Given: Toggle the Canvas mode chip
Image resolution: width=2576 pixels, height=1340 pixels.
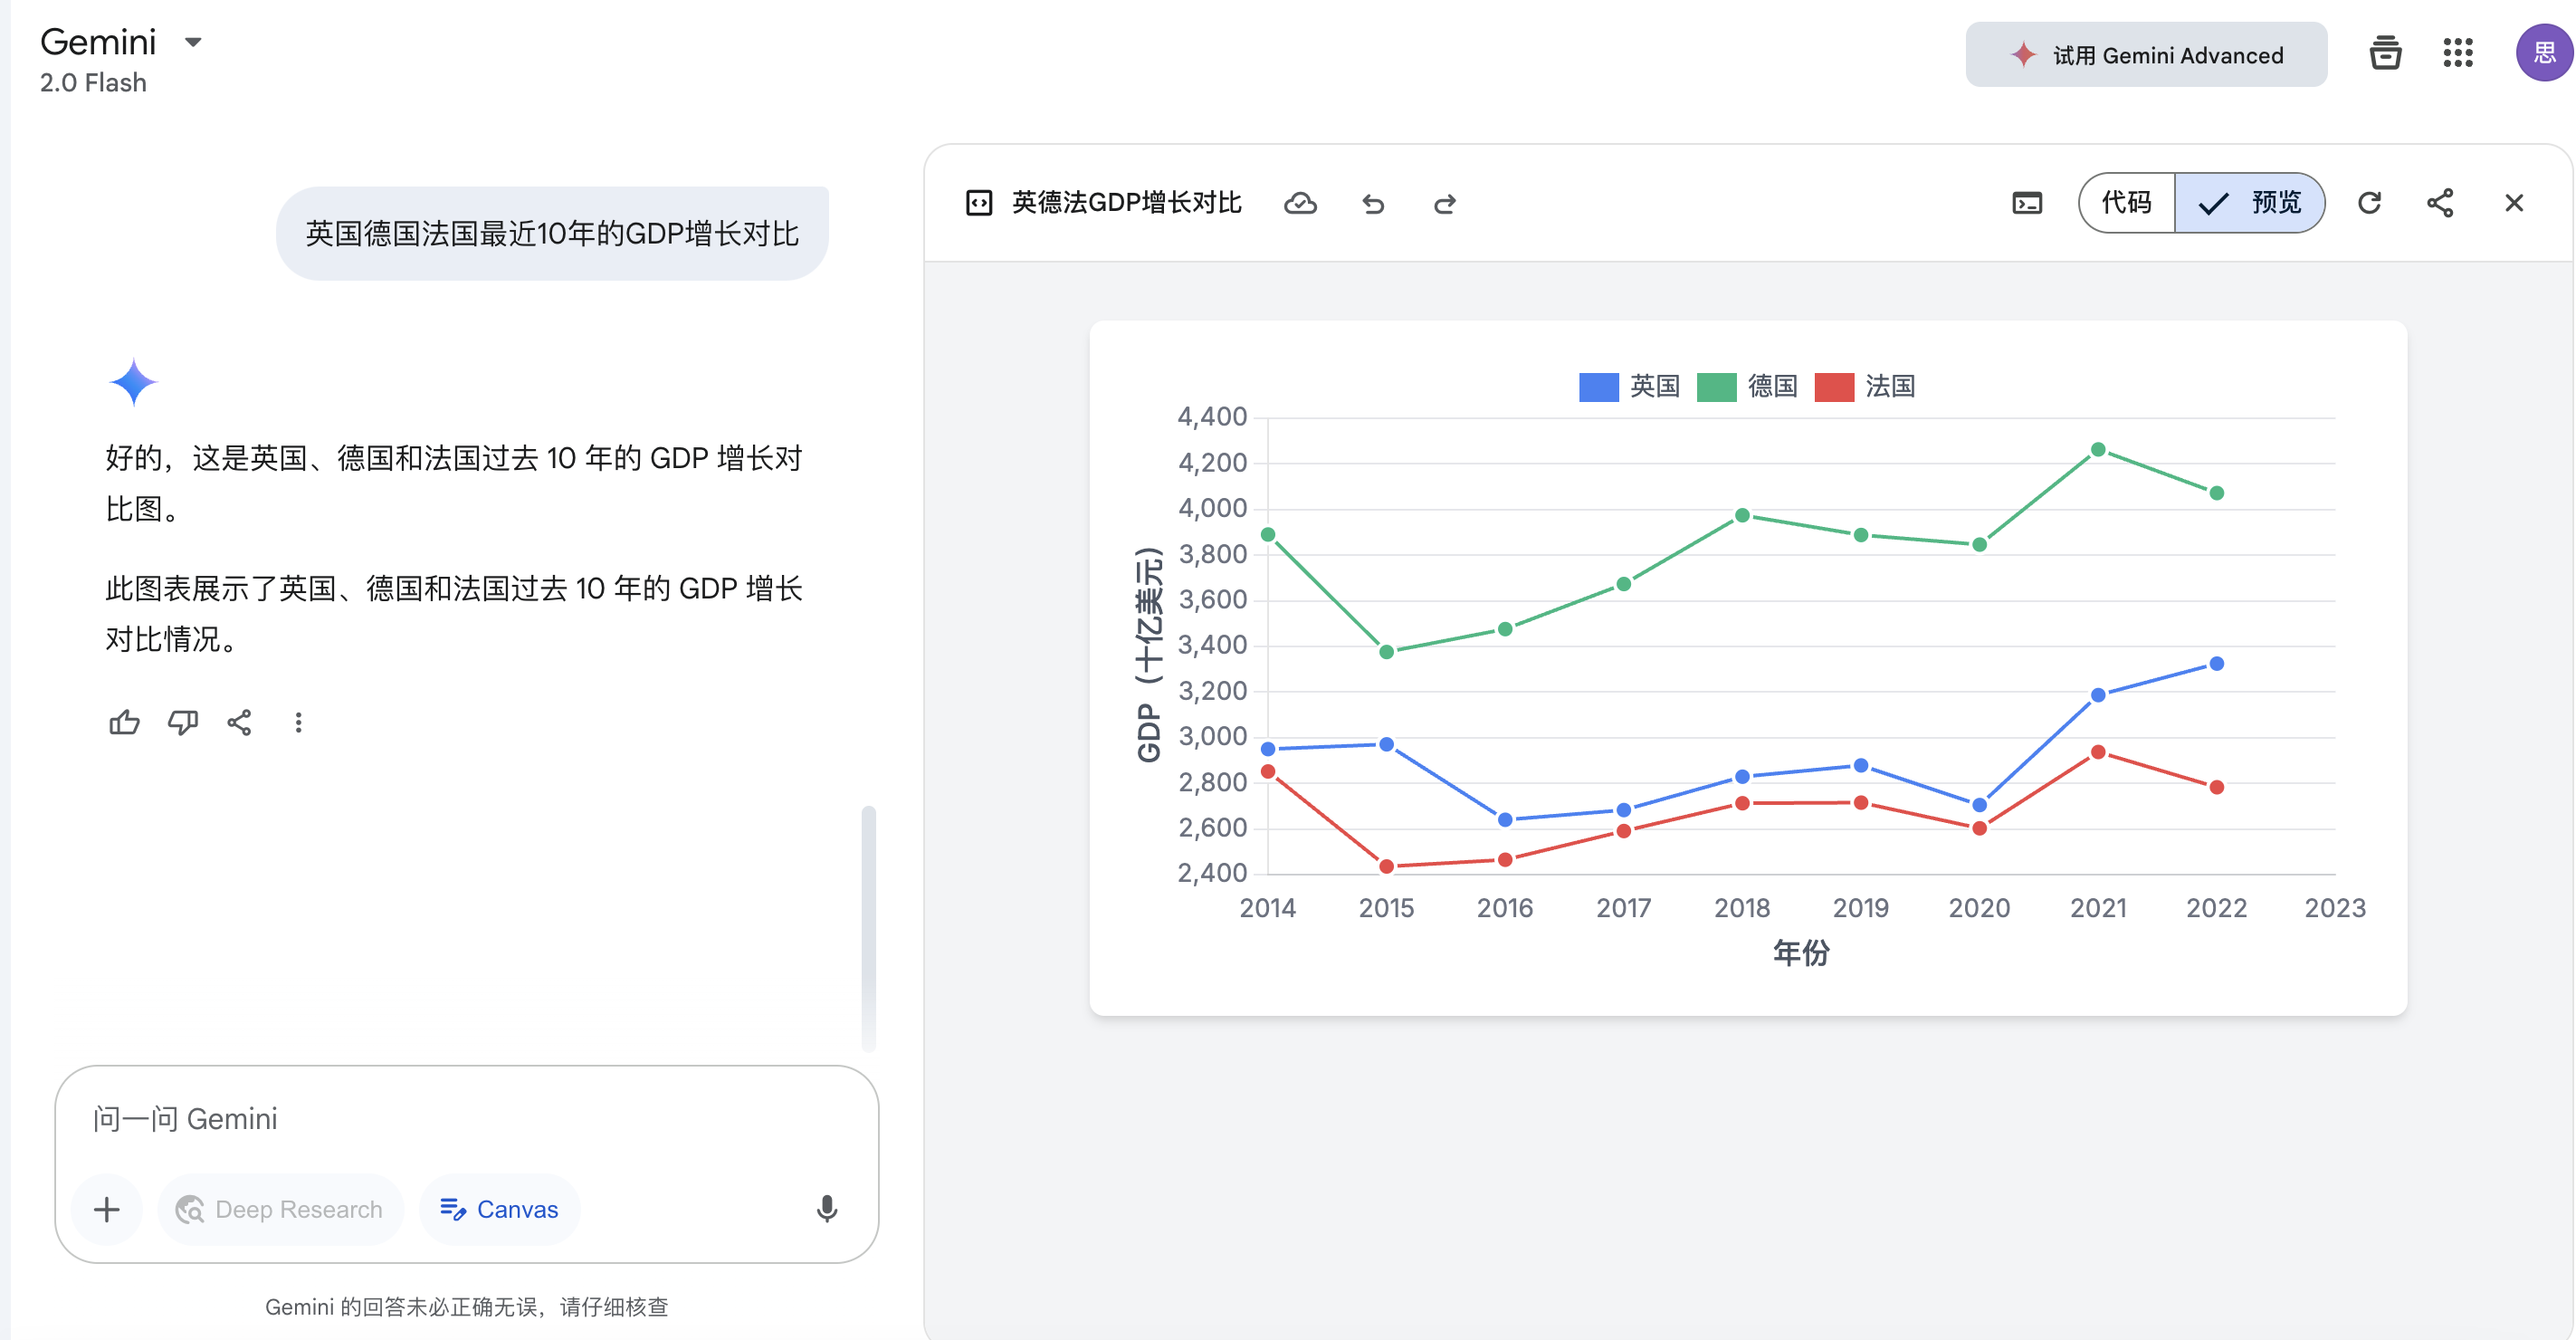Looking at the screenshot, I should 499,1209.
